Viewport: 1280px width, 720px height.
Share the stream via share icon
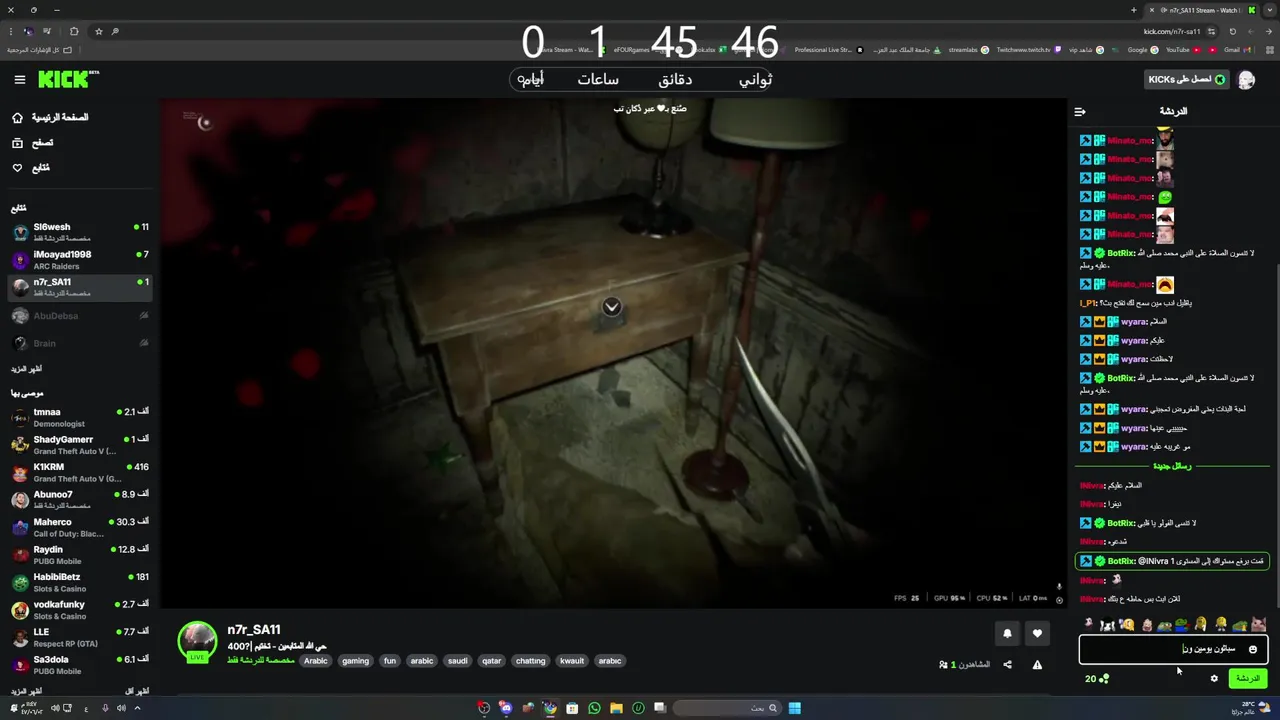click(1007, 664)
